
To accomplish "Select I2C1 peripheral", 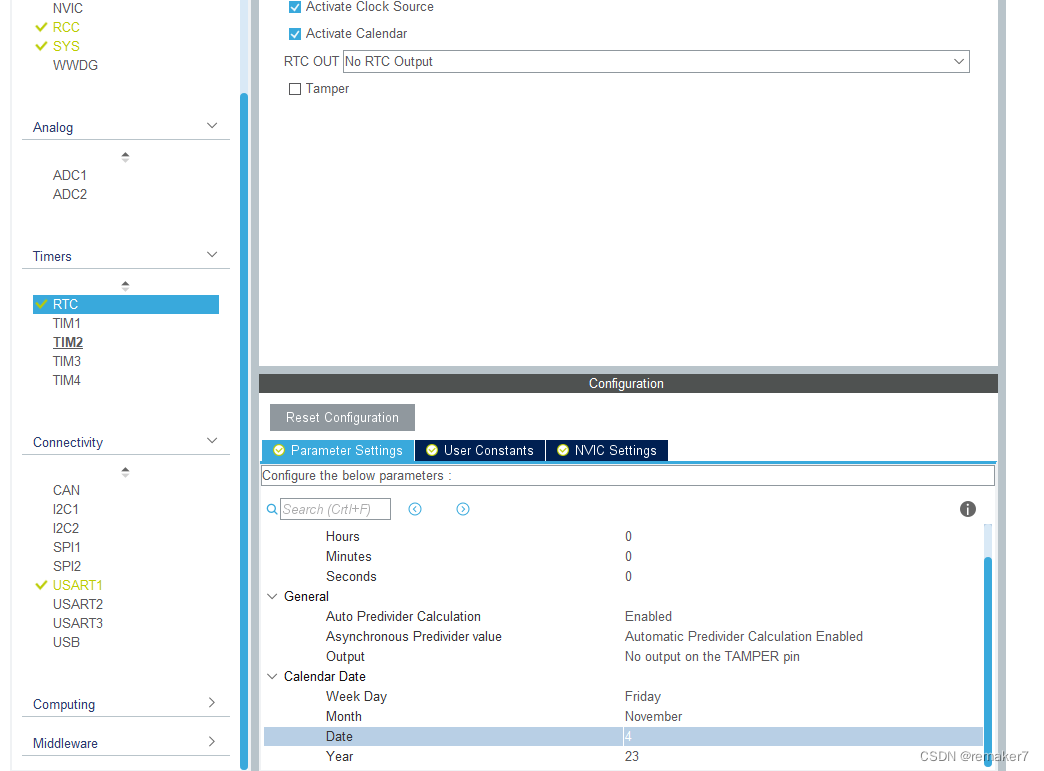I will [66, 509].
